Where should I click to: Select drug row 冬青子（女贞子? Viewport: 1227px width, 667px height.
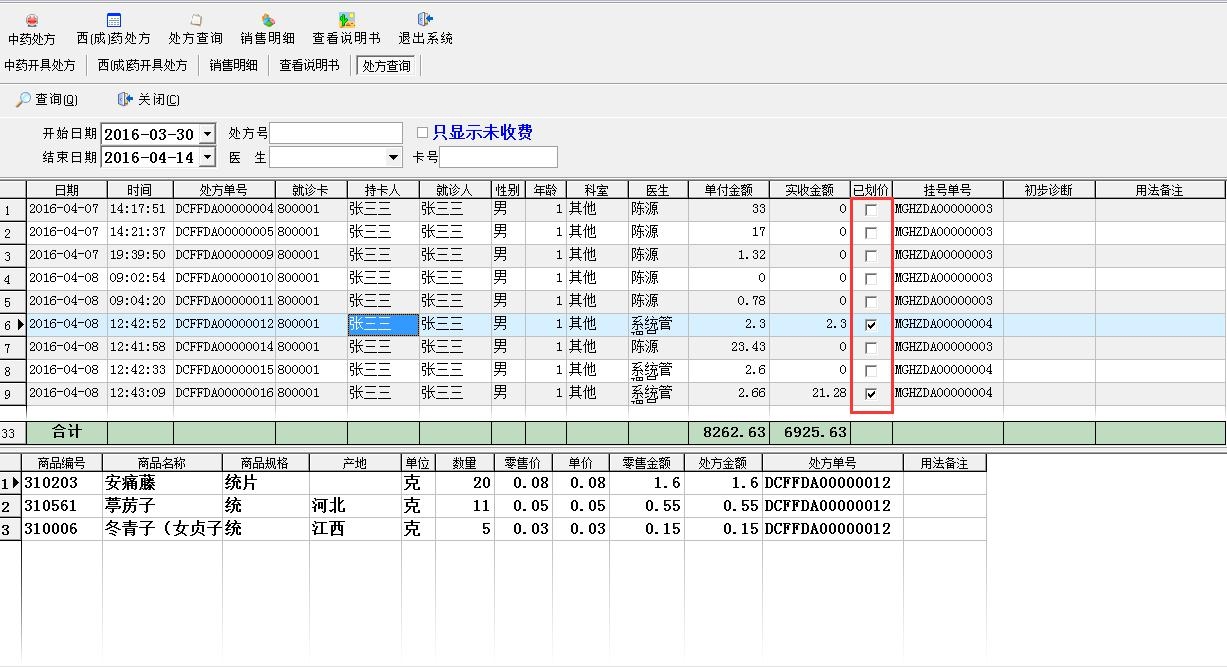pos(162,529)
